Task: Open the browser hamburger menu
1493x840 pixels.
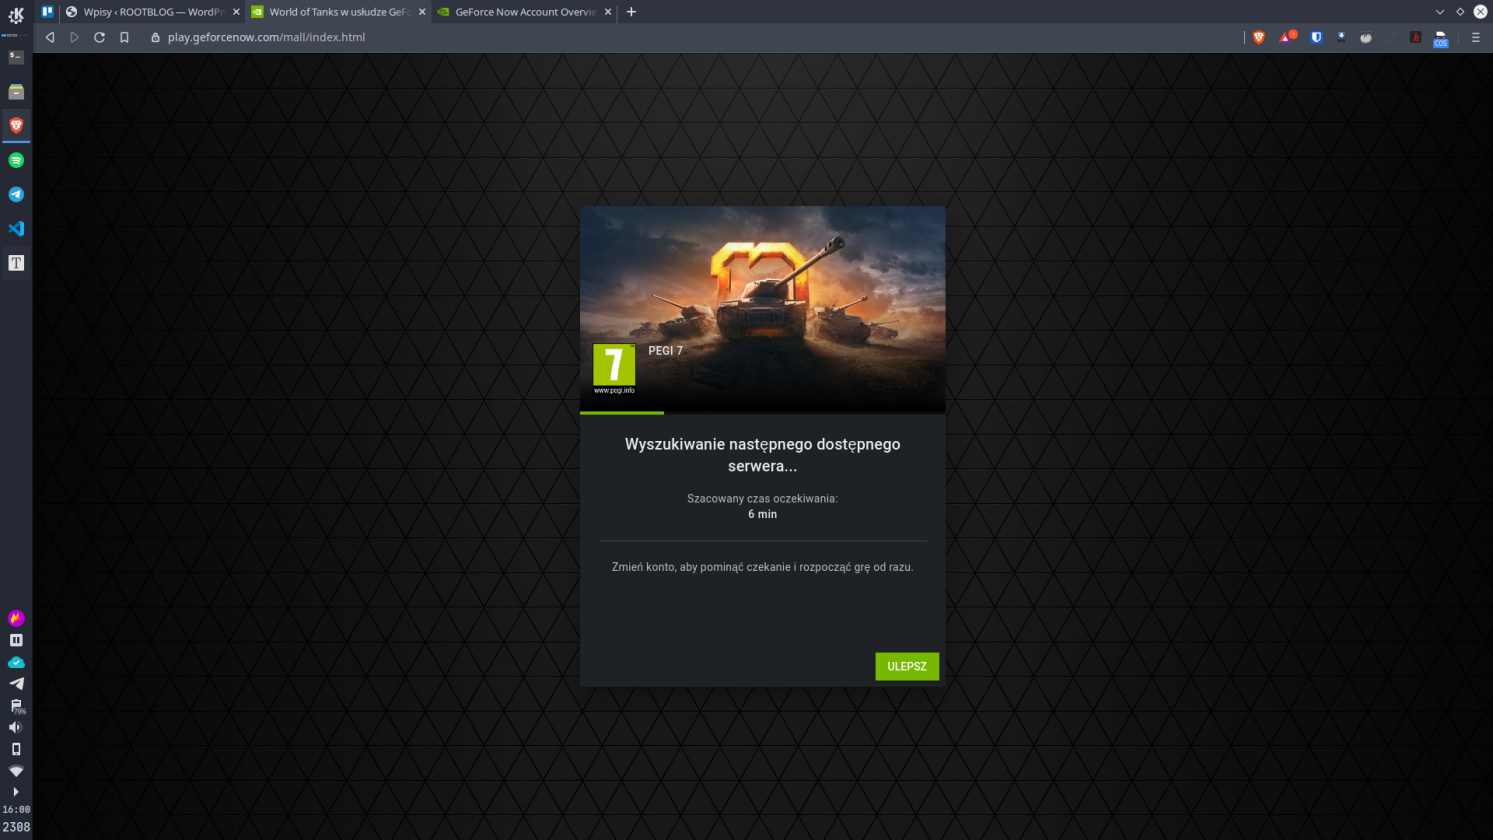Action: (1476, 37)
